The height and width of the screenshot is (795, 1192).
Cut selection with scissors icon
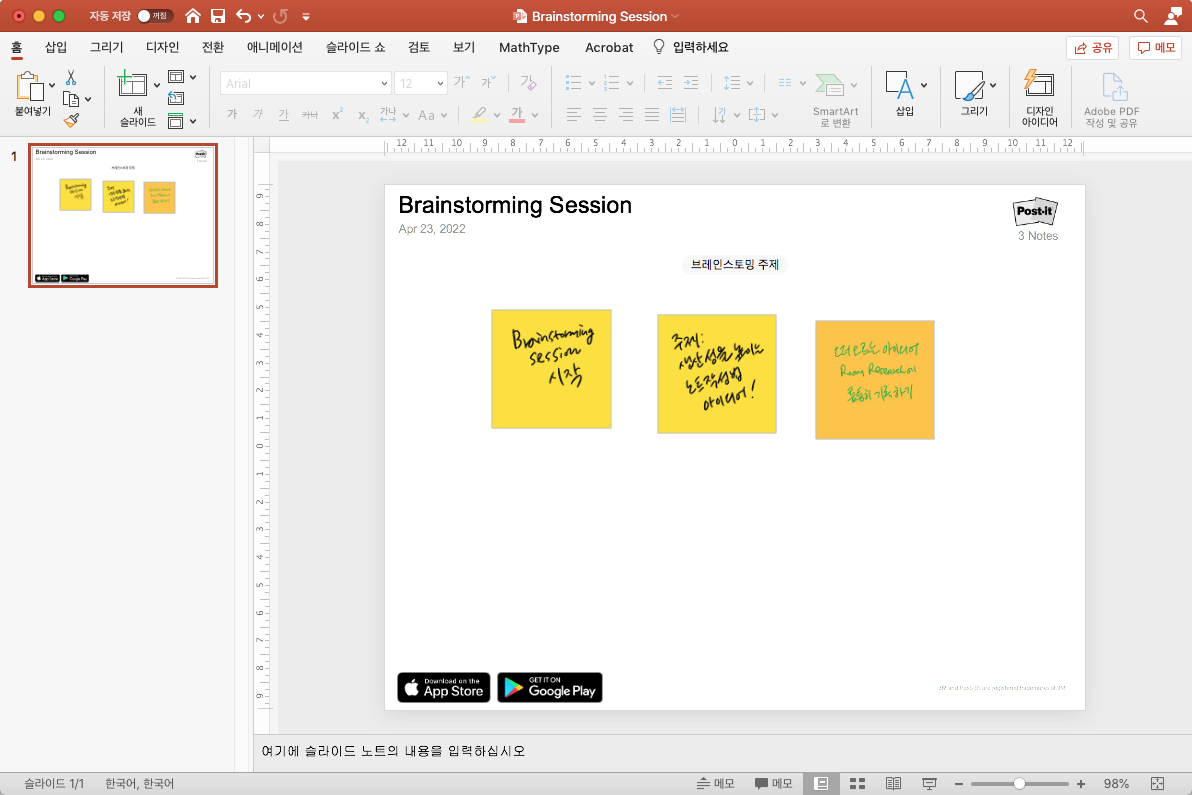[x=71, y=78]
